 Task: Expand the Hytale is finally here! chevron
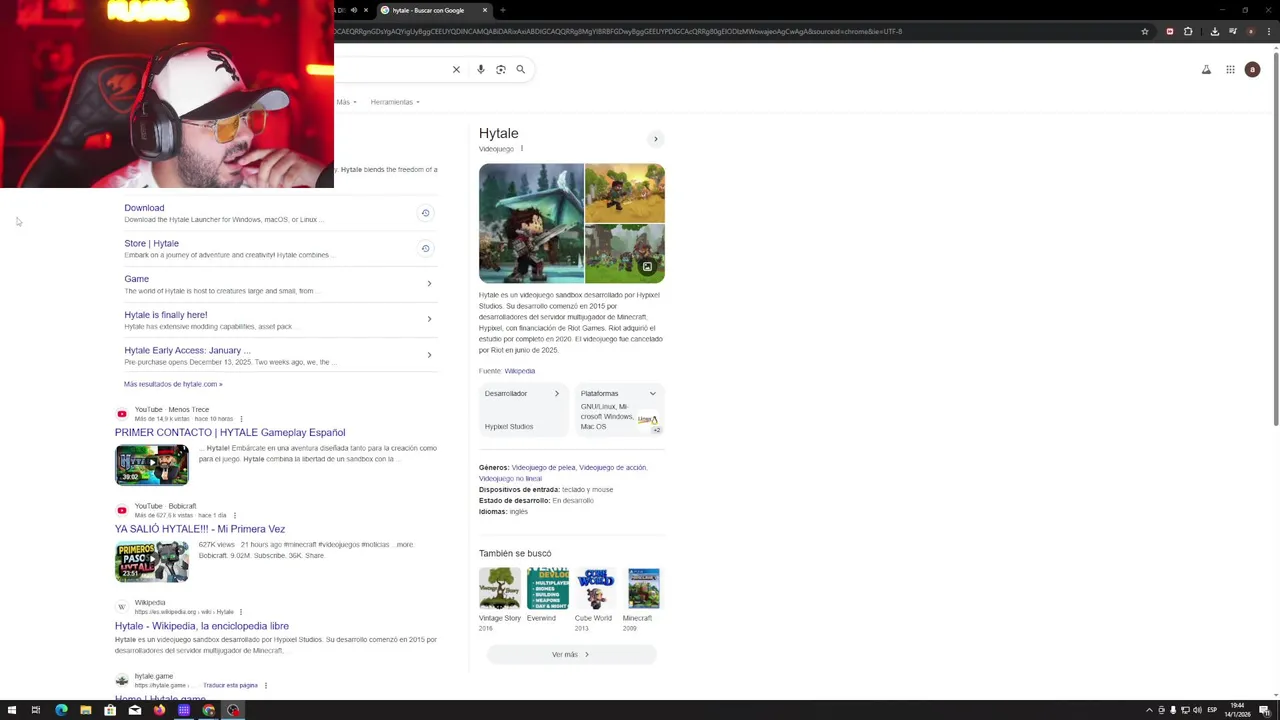point(429,319)
